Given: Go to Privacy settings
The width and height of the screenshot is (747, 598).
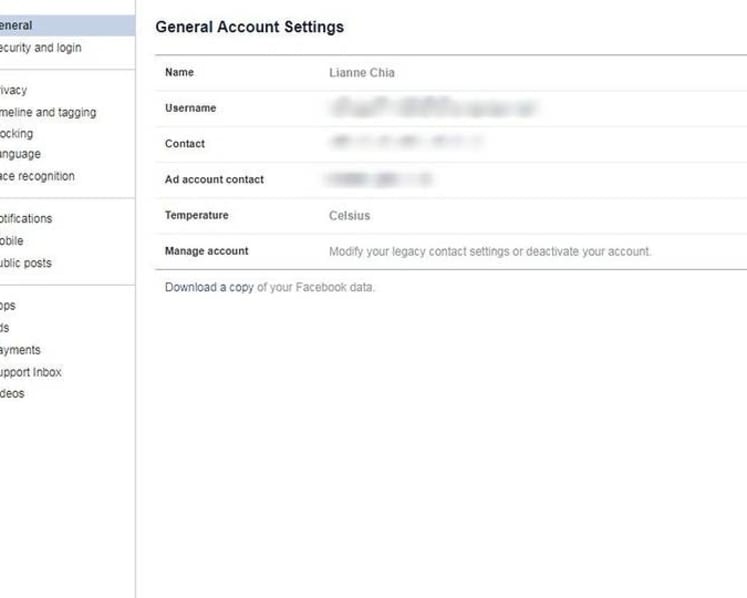Looking at the screenshot, I should (13, 90).
